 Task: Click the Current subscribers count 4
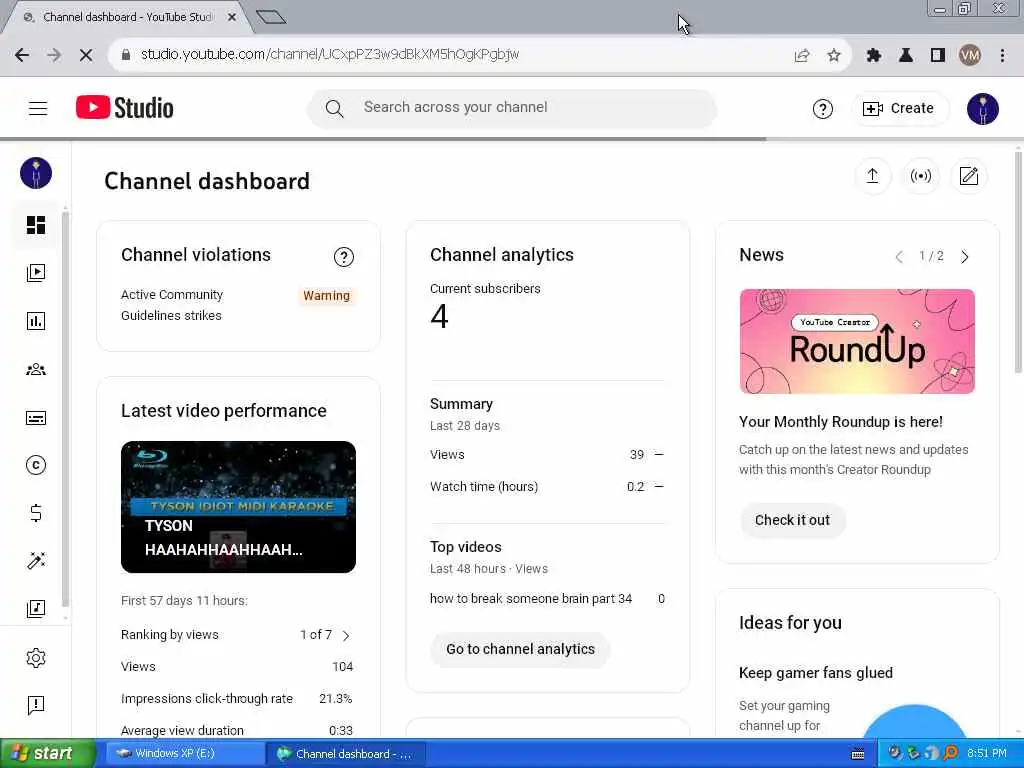[440, 317]
